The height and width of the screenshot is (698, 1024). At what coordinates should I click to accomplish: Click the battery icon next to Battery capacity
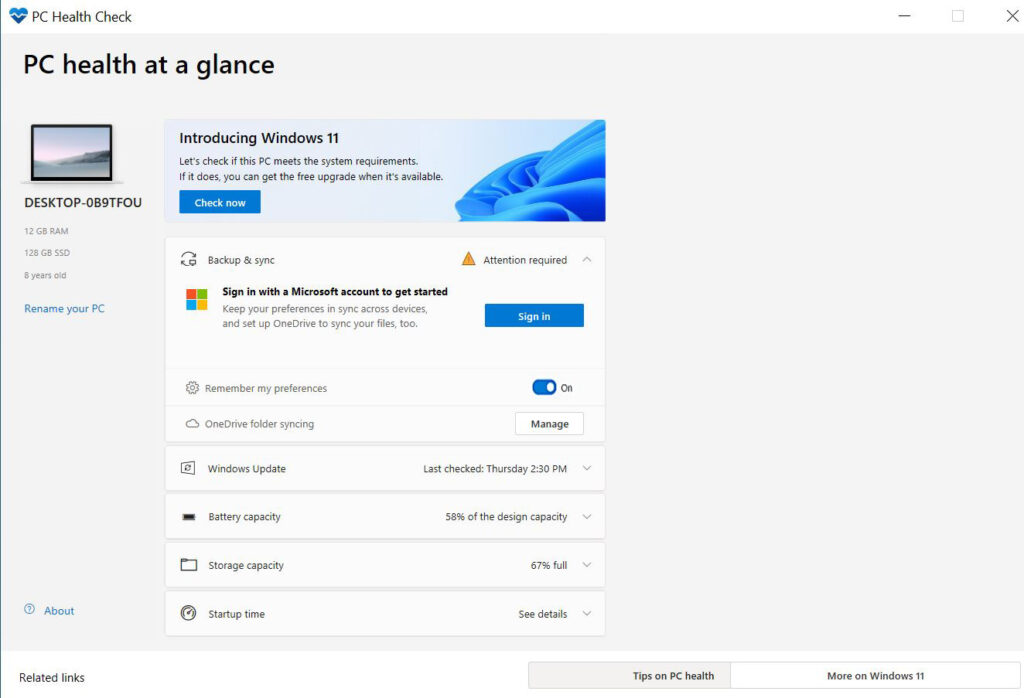click(x=190, y=516)
